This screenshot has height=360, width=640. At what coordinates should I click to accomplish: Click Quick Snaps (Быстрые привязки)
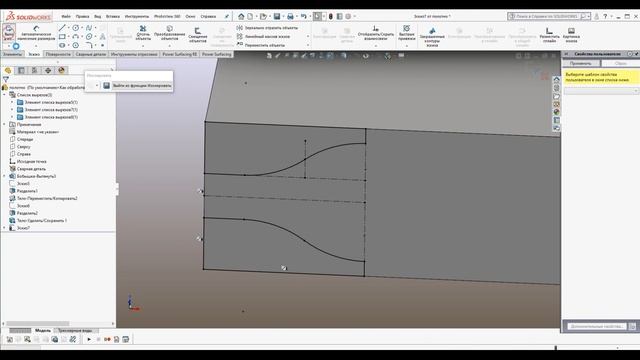coord(407,33)
